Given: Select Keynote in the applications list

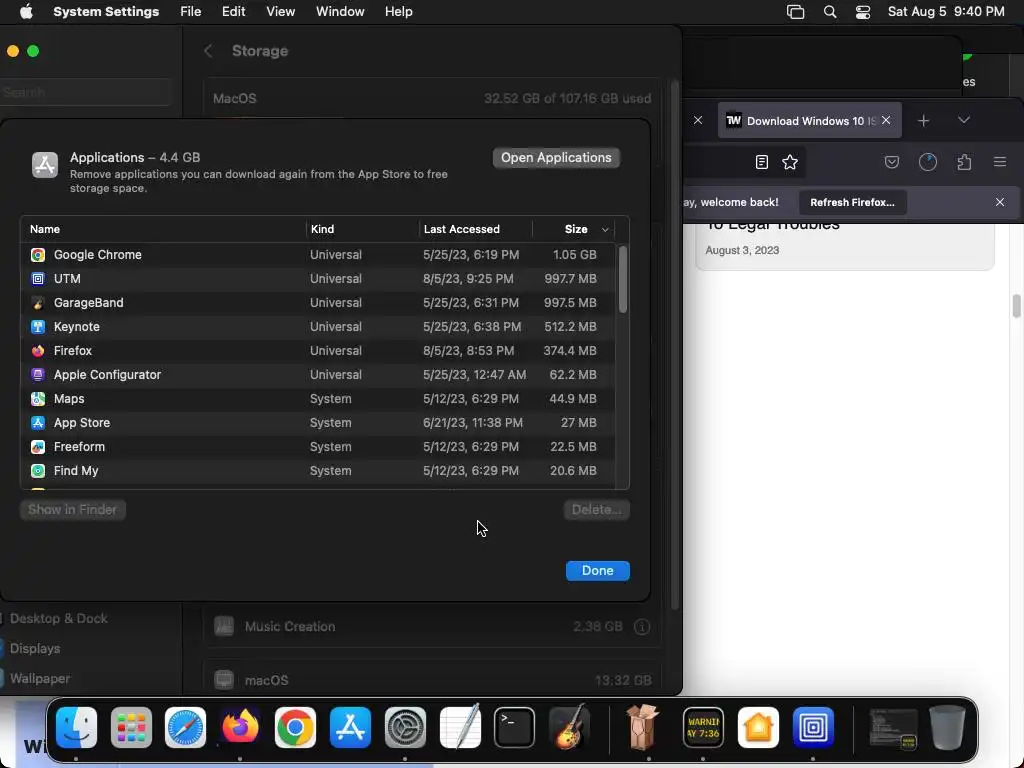Looking at the screenshot, I should tap(317, 327).
